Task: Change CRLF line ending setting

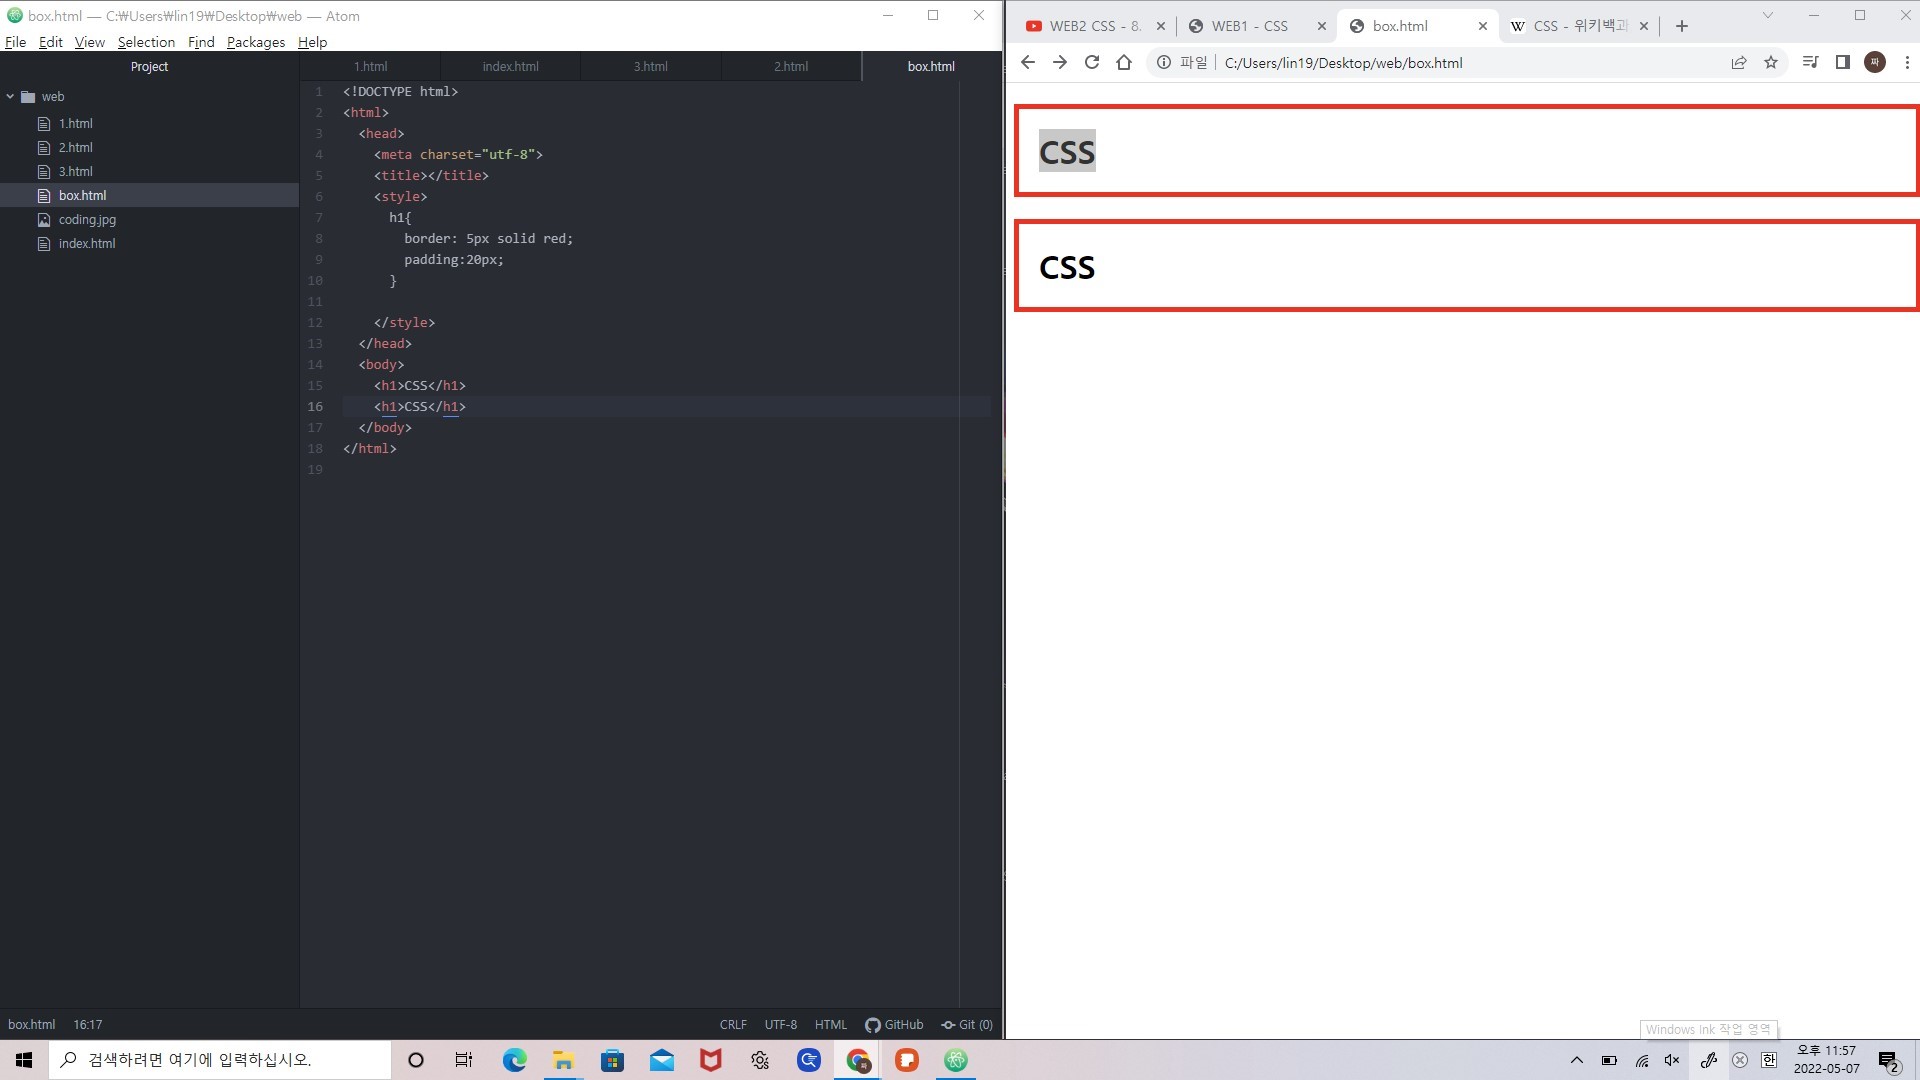Action: pos(733,1024)
